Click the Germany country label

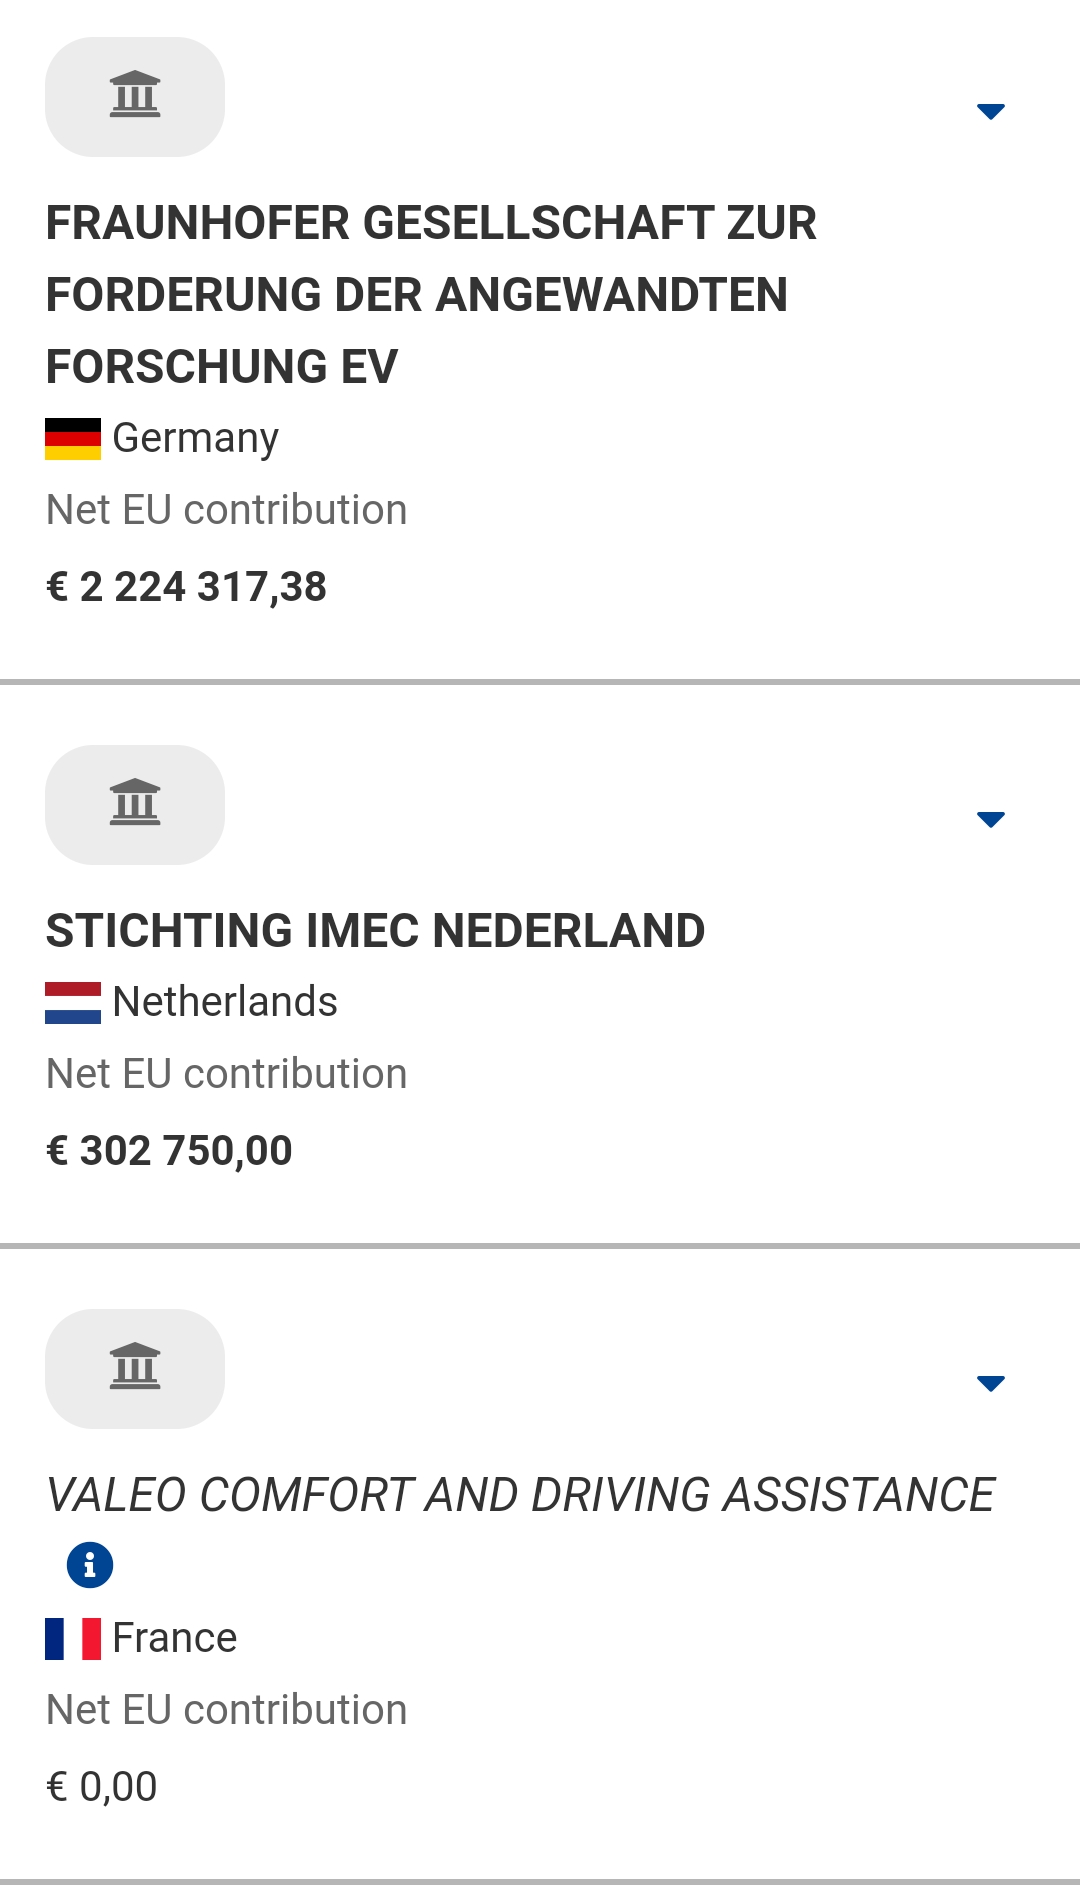195,438
